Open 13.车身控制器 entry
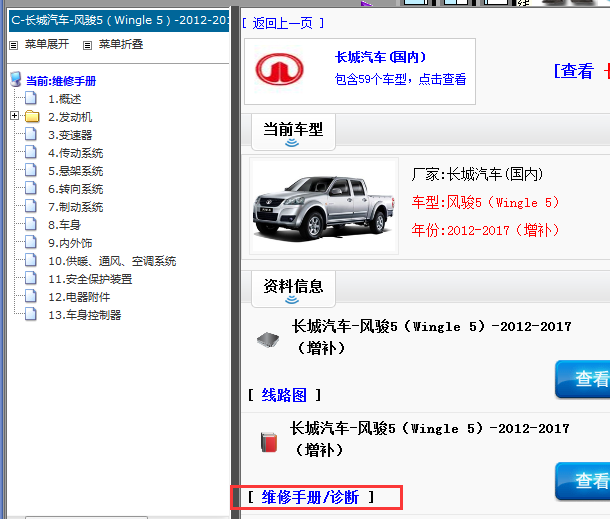 (x=84, y=315)
